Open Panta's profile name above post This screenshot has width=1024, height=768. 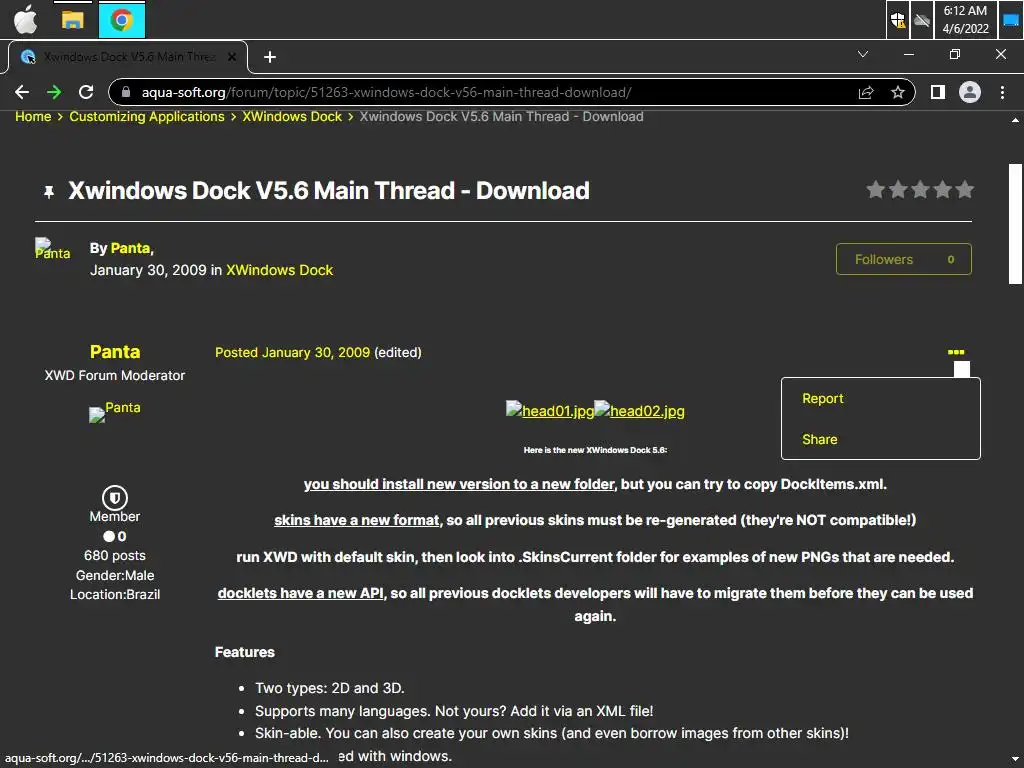pos(115,352)
